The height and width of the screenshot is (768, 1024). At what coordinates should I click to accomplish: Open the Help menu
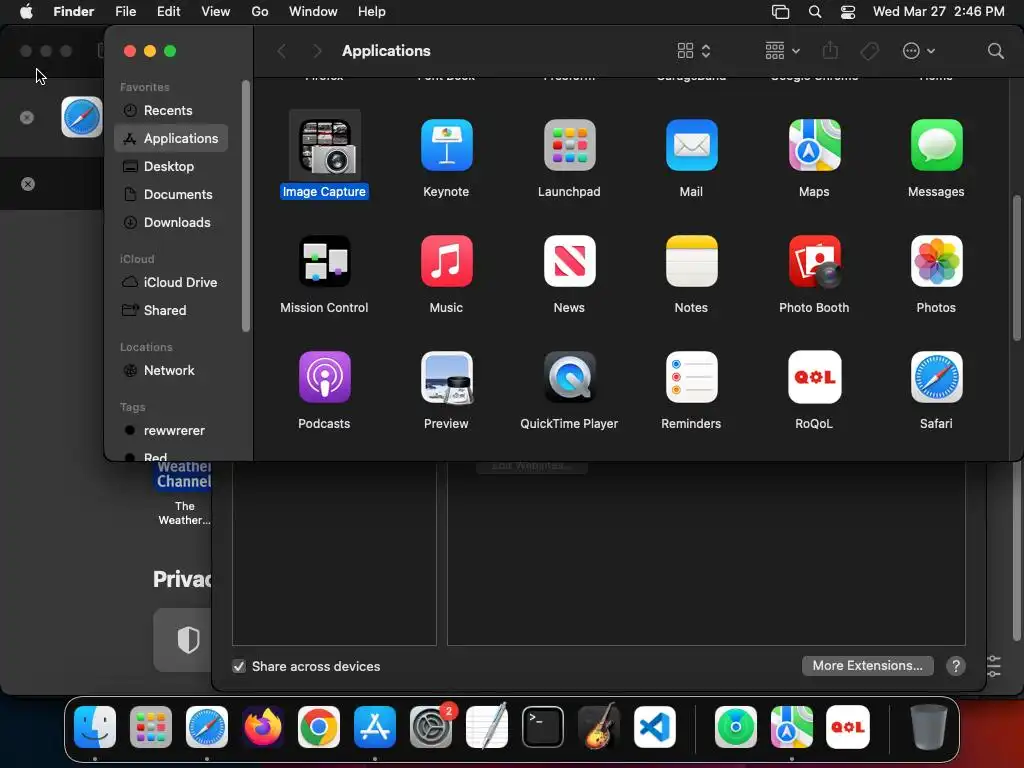point(372,12)
